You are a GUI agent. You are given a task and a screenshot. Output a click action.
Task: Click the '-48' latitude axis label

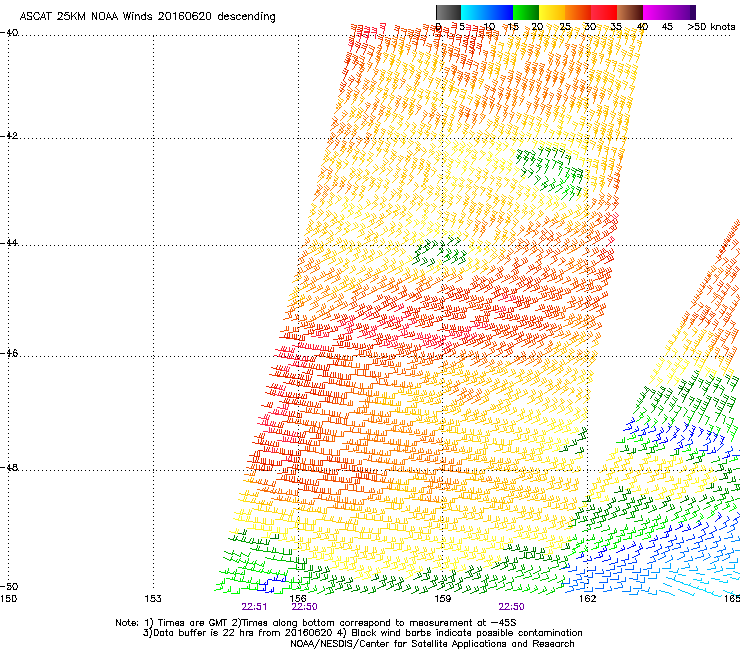9,467
